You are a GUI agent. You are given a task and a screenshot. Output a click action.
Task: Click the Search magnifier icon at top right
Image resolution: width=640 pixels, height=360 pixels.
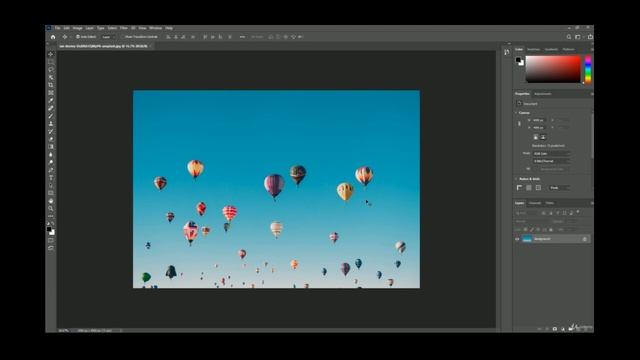(569, 37)
